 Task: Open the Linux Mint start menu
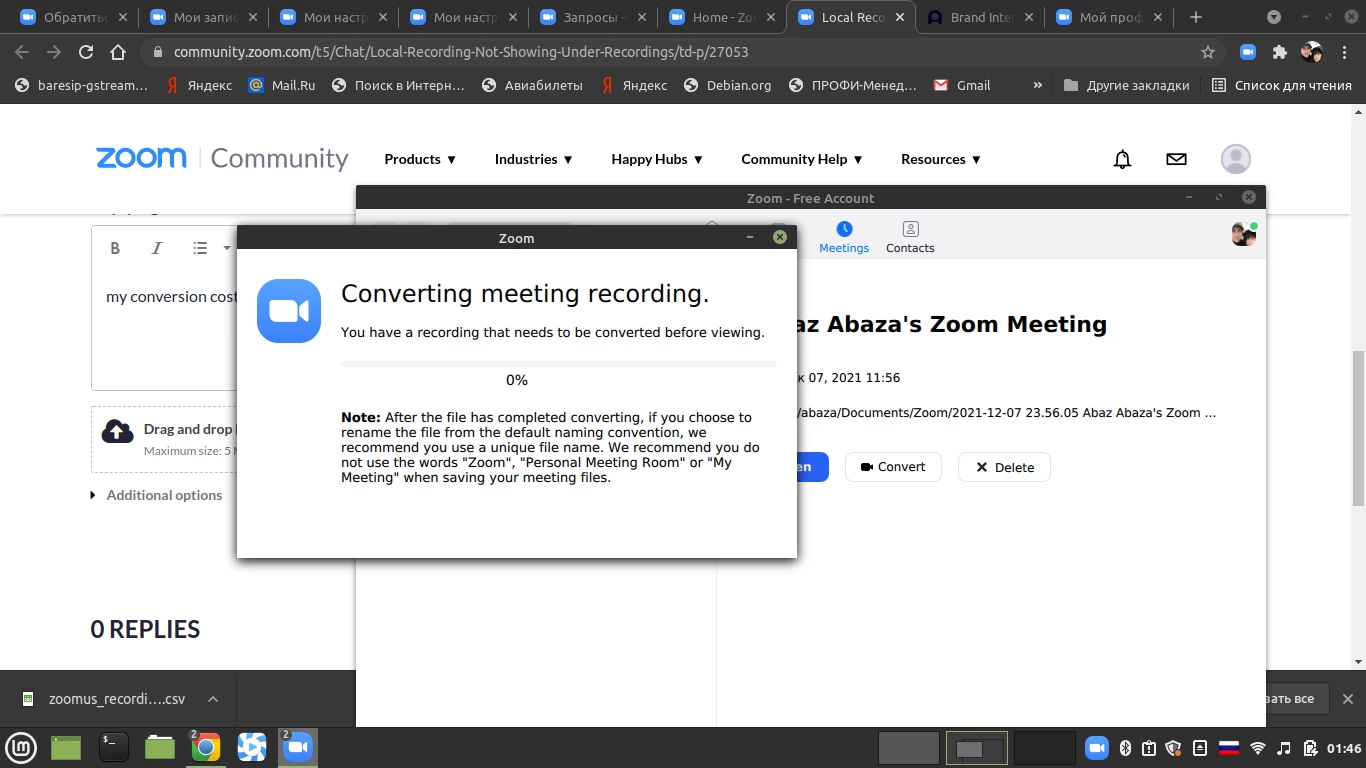(x=22, y=747)
